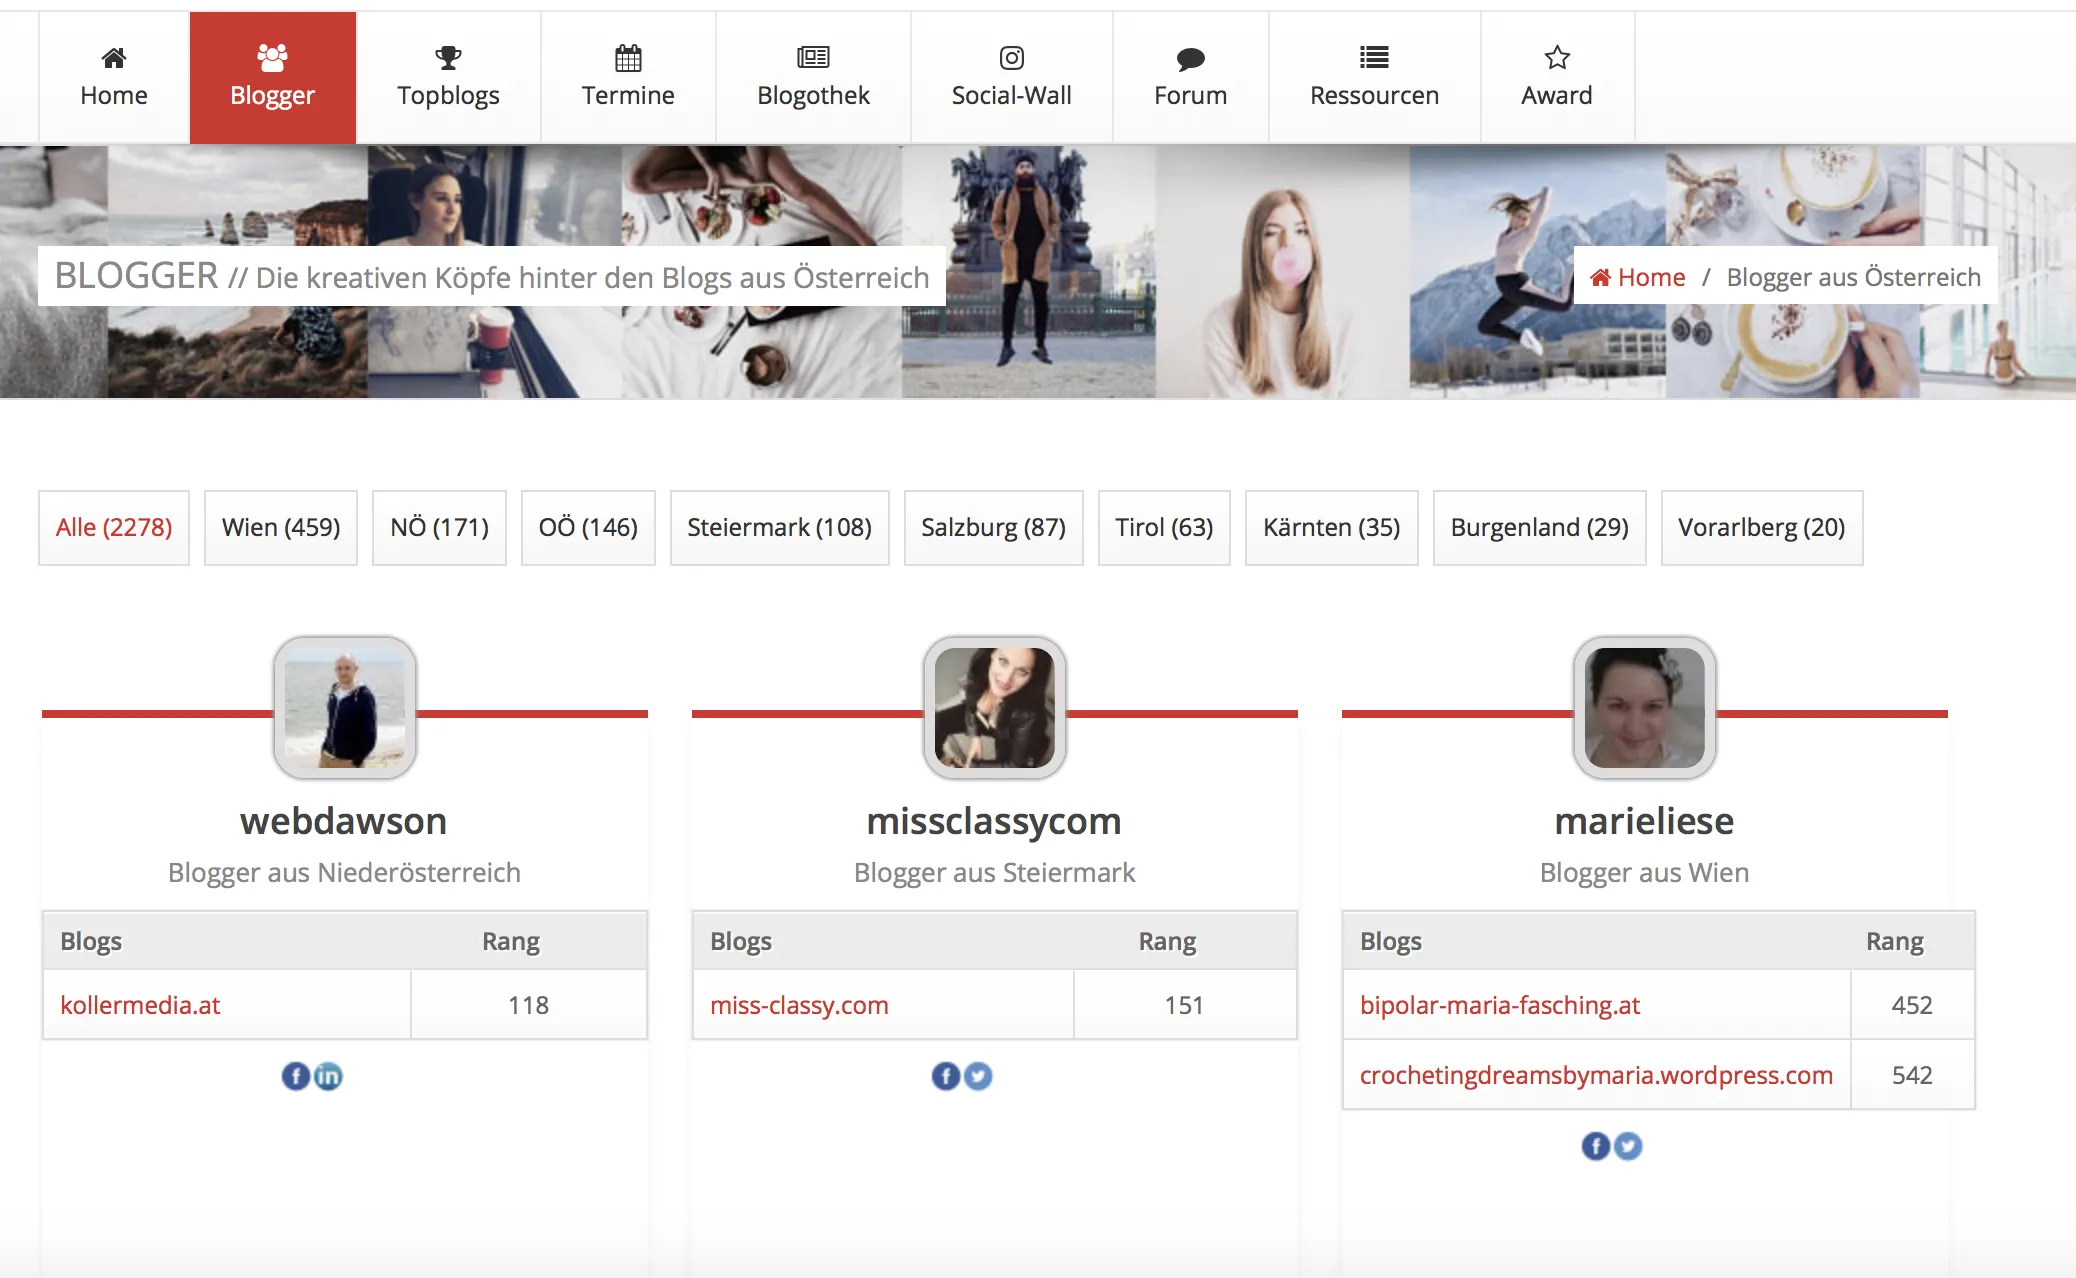Filter bloggers by Wien (459)
Image resolution: width=2076 pixels, height=1278 pixels.
click(281, 527)
